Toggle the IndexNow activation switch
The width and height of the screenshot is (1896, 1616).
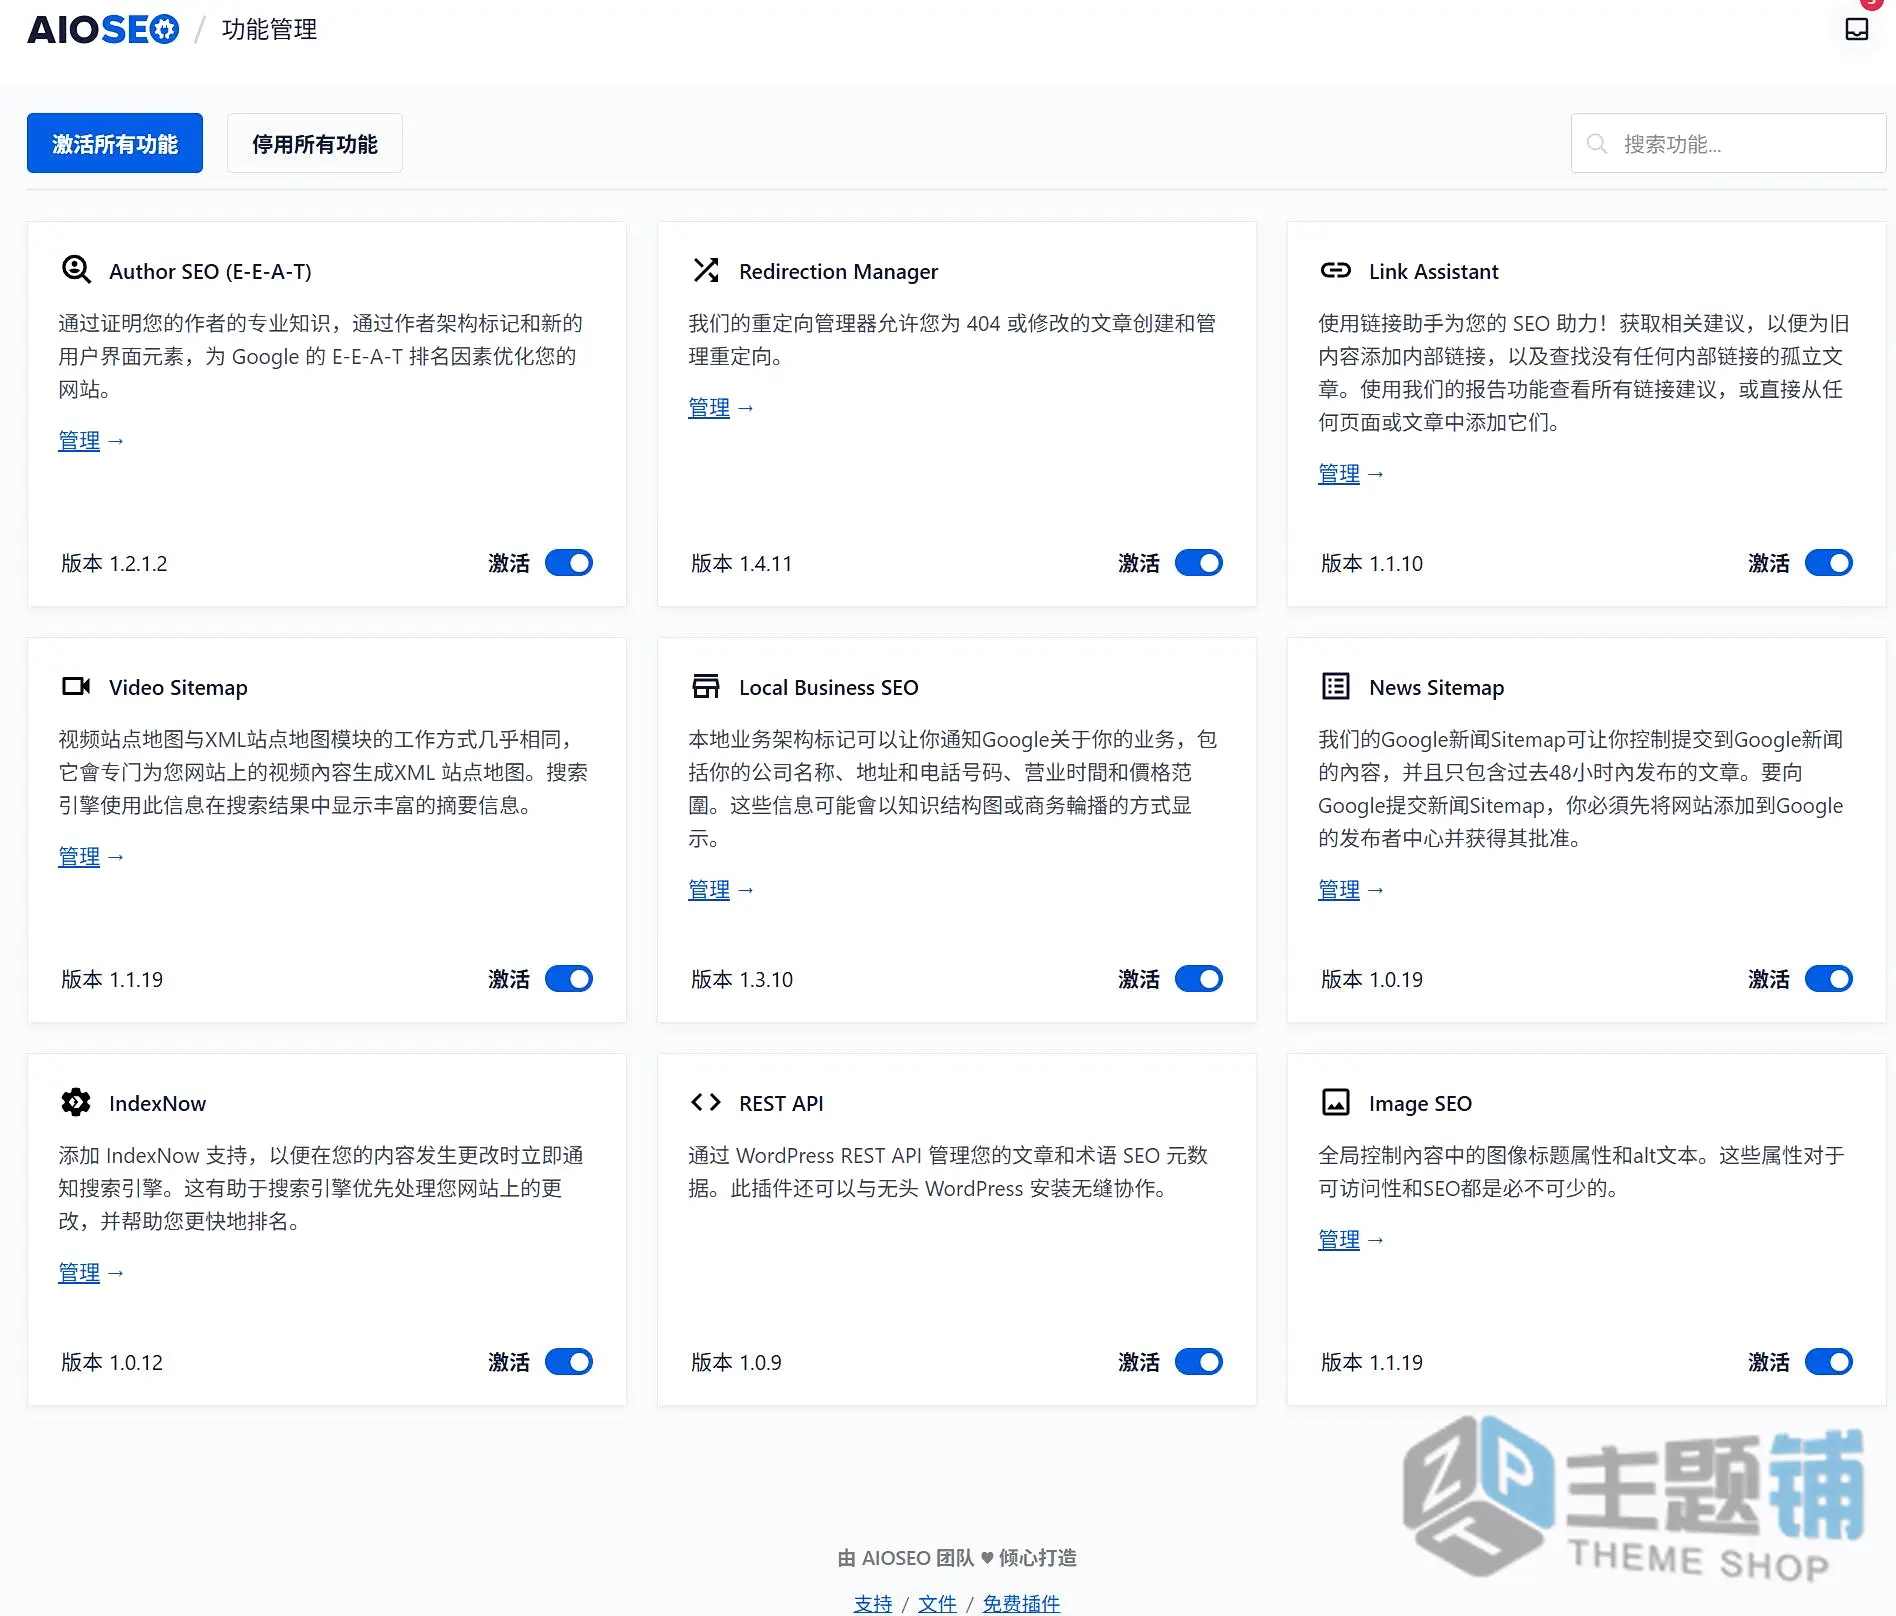pos(569,1362)
